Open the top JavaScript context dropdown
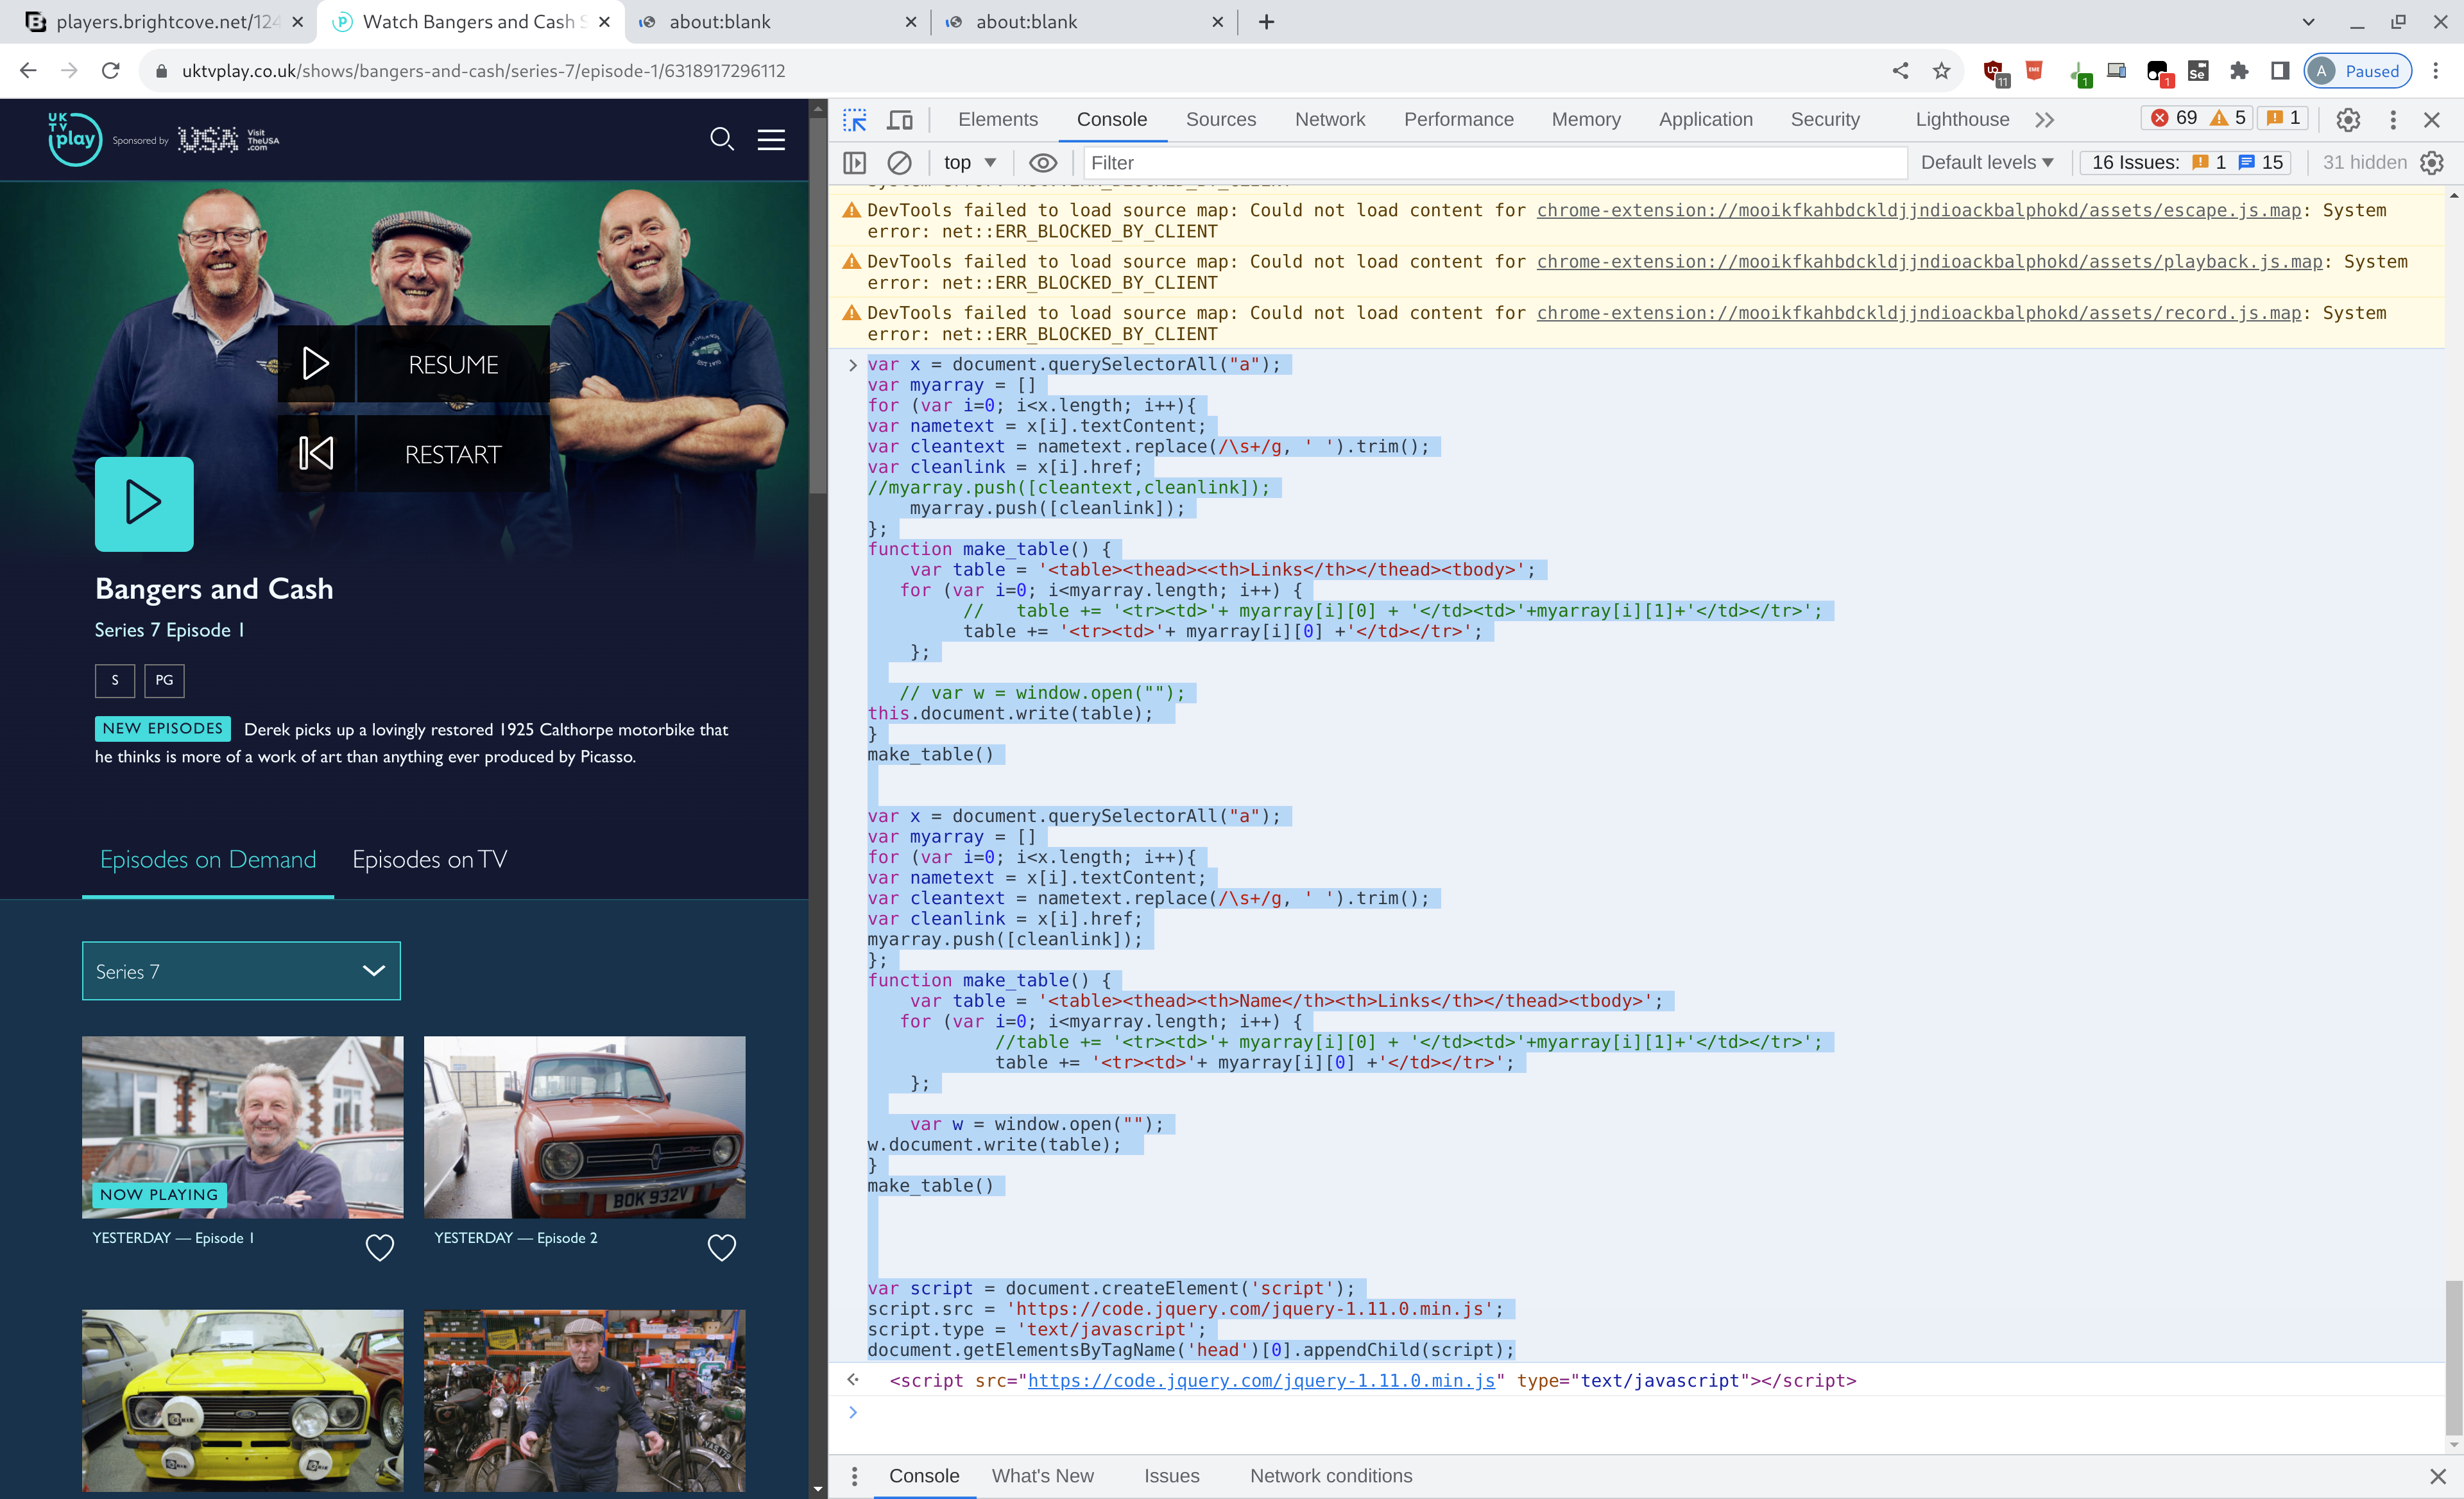2464x1499 pixels. click(x=969, y=162)
